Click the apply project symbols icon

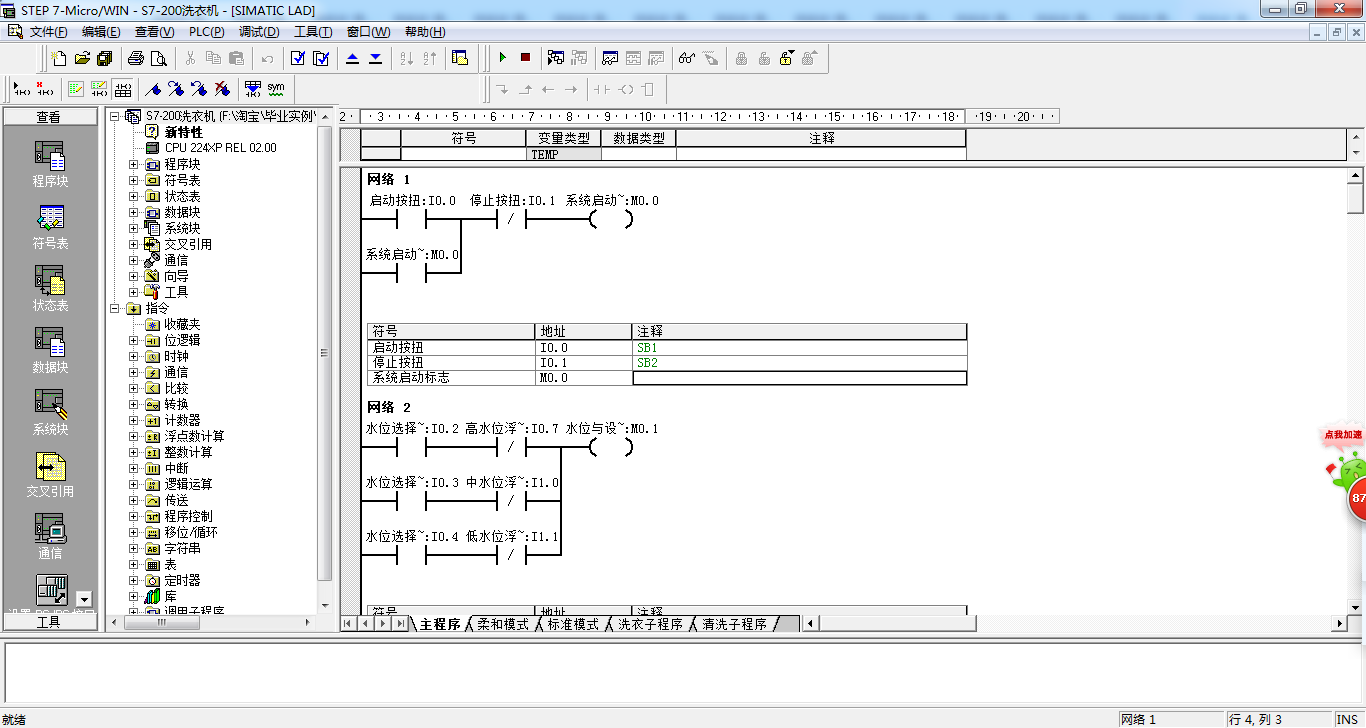pyautogui.click(x=253, y=89)
